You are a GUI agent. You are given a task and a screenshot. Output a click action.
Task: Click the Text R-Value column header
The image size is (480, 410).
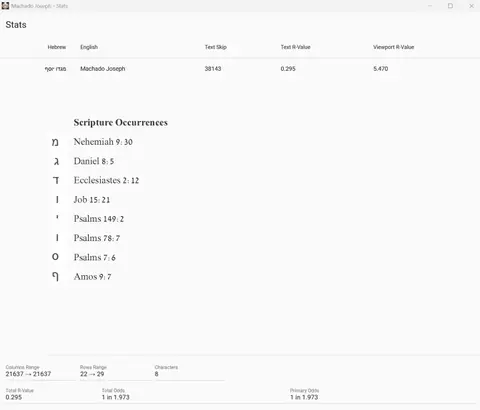[x=295, y=47]
